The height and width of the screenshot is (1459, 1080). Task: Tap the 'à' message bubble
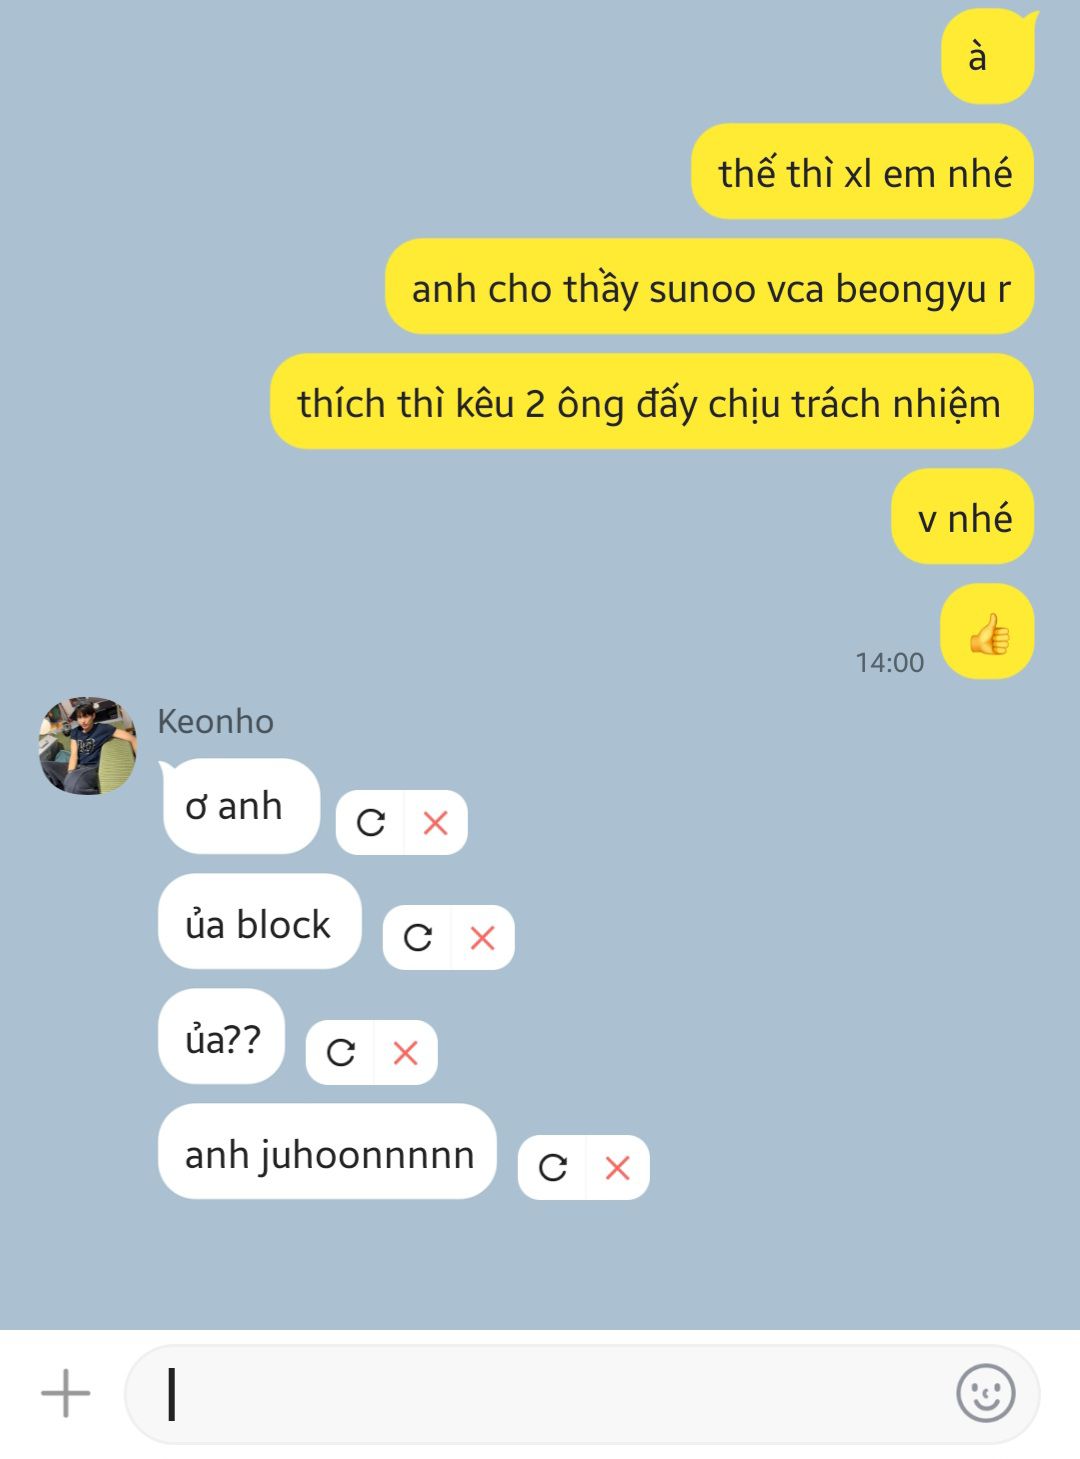pyautogui.click(x=988, y=56)
